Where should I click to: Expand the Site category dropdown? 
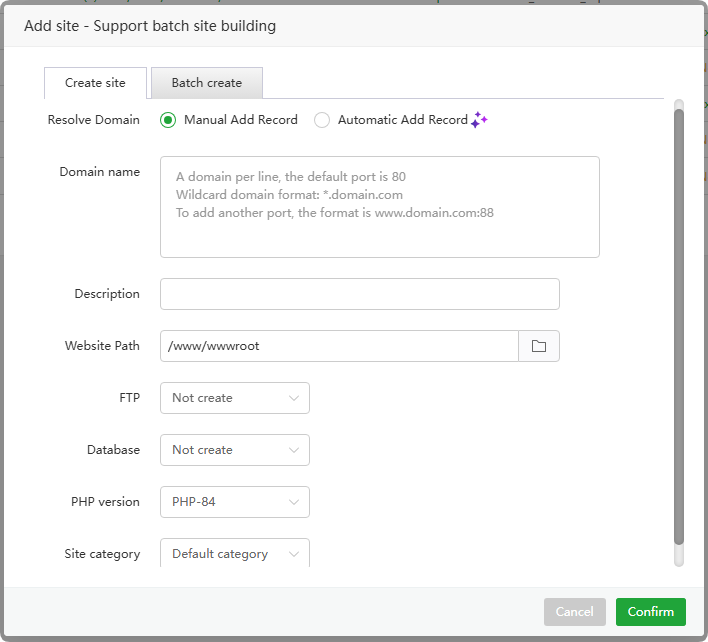pos(235,553)
